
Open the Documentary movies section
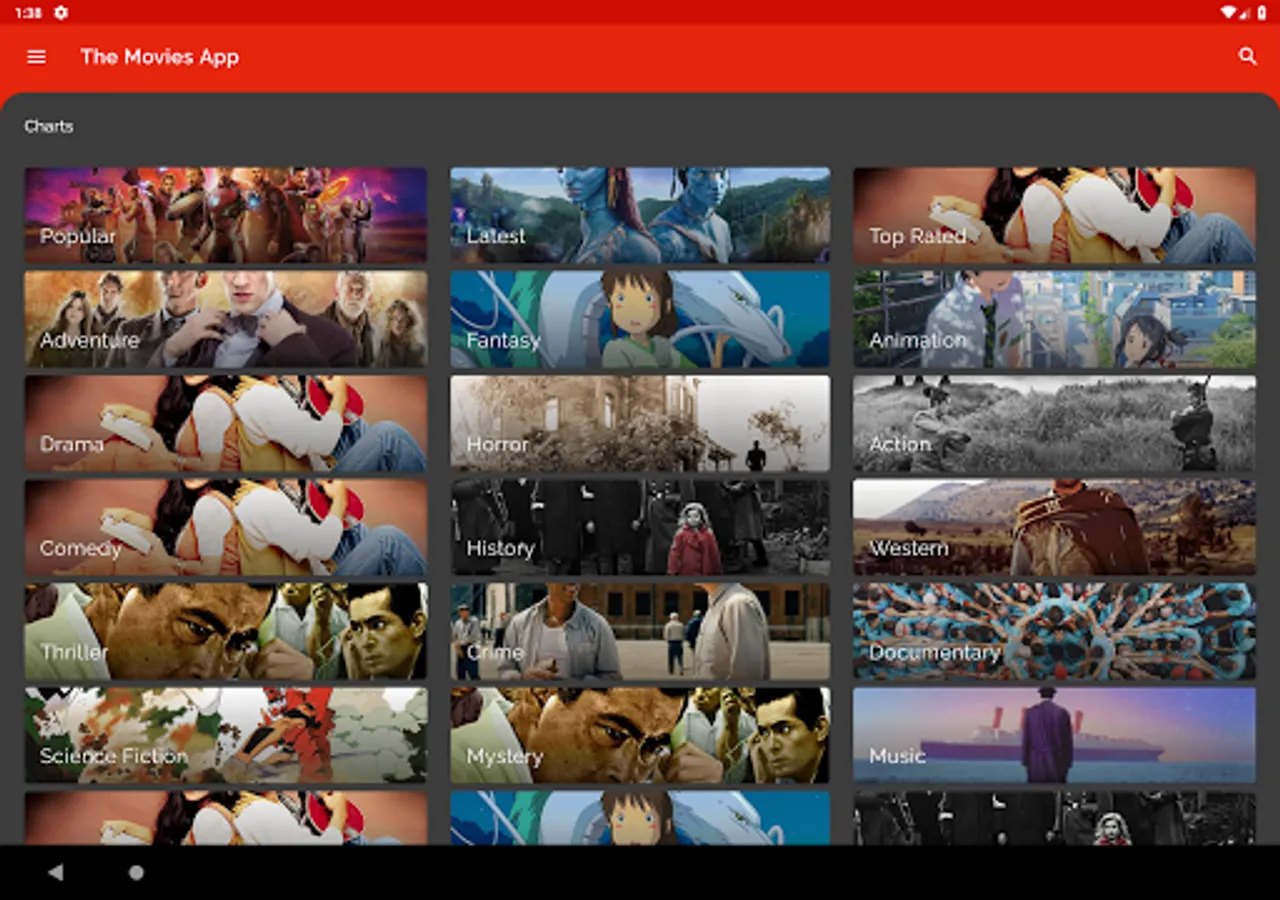[1054, 630]
